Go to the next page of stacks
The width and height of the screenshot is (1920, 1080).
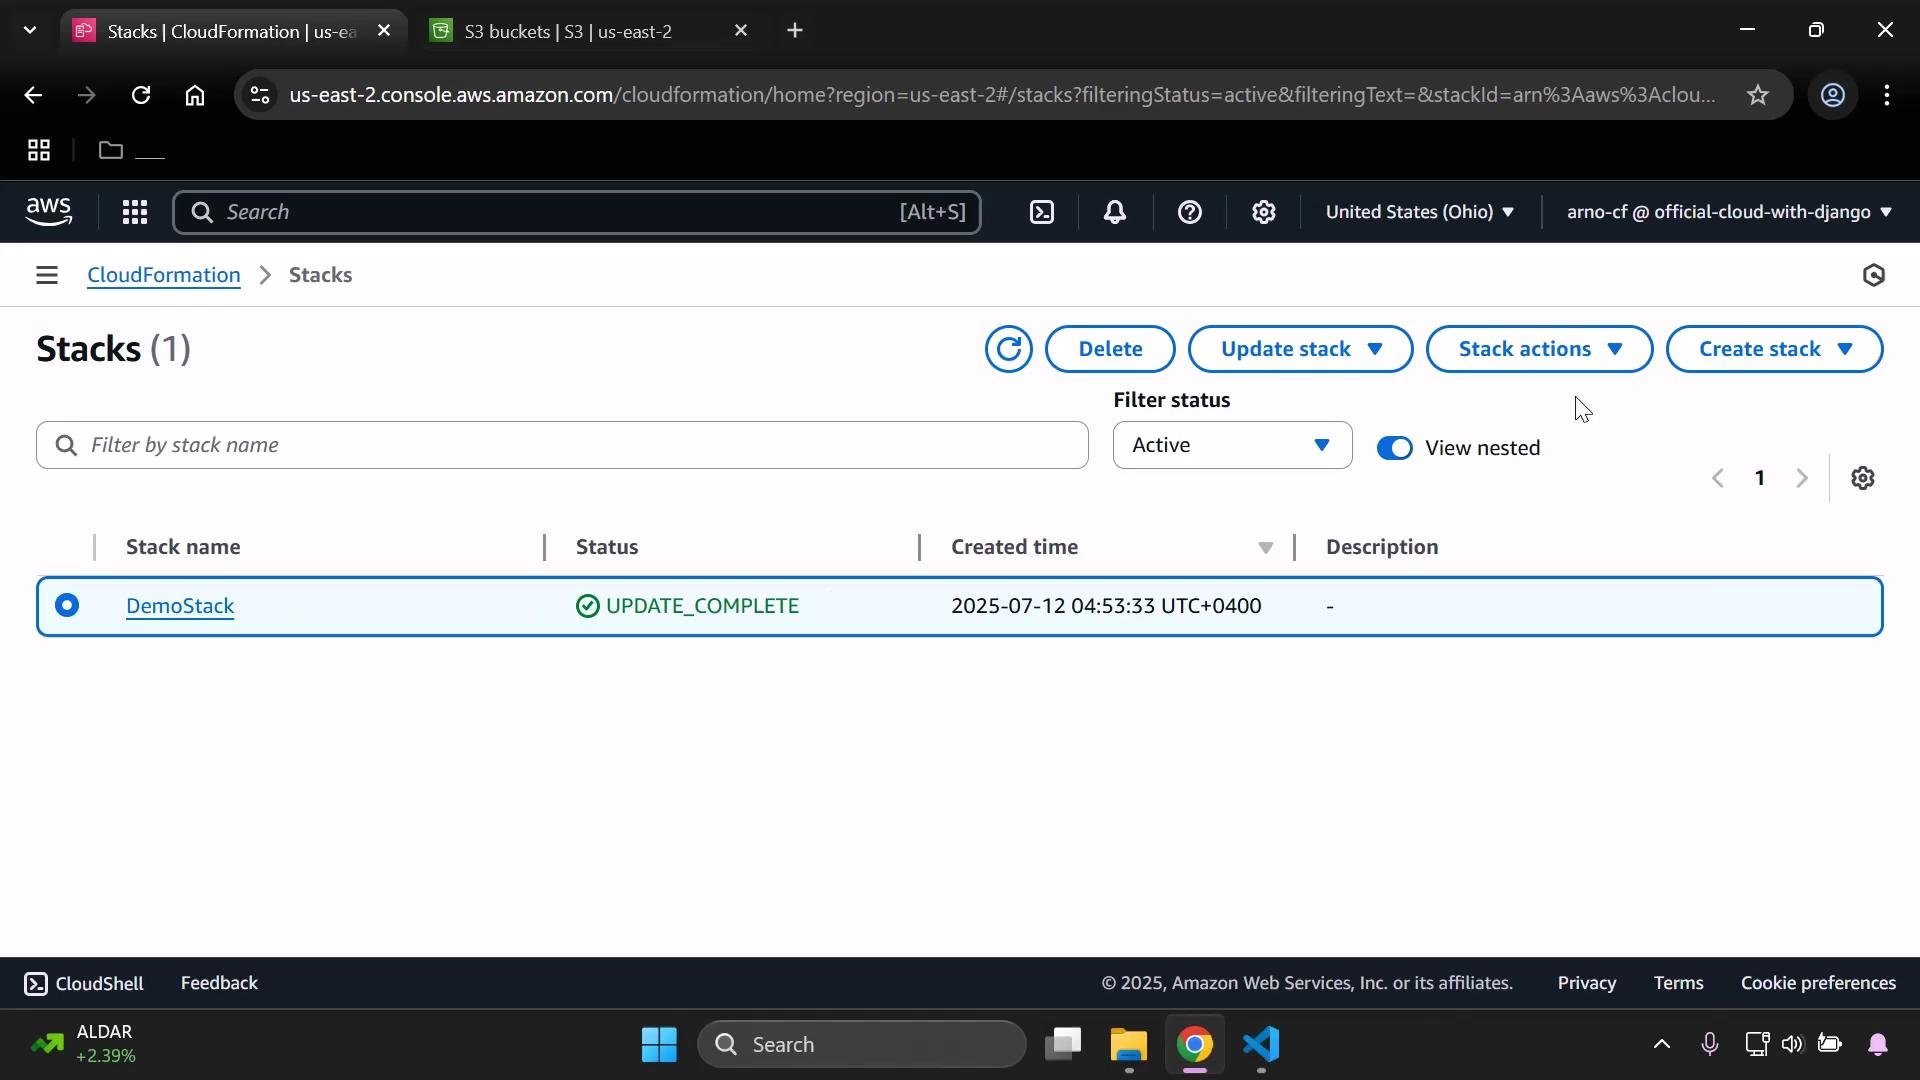1802,478
